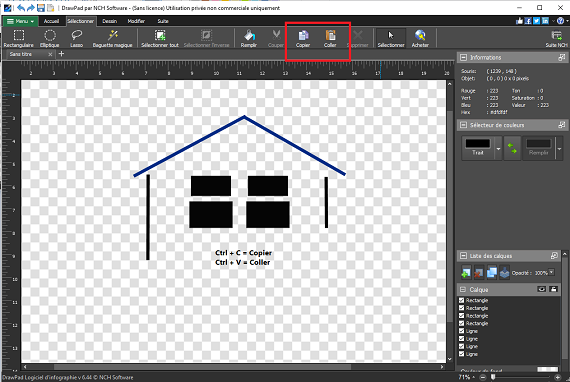This screenshot has height=382, width=570.
Task: Uncheck the topmost Rectangle layer checkbox
Action: (x=461, y=300)
